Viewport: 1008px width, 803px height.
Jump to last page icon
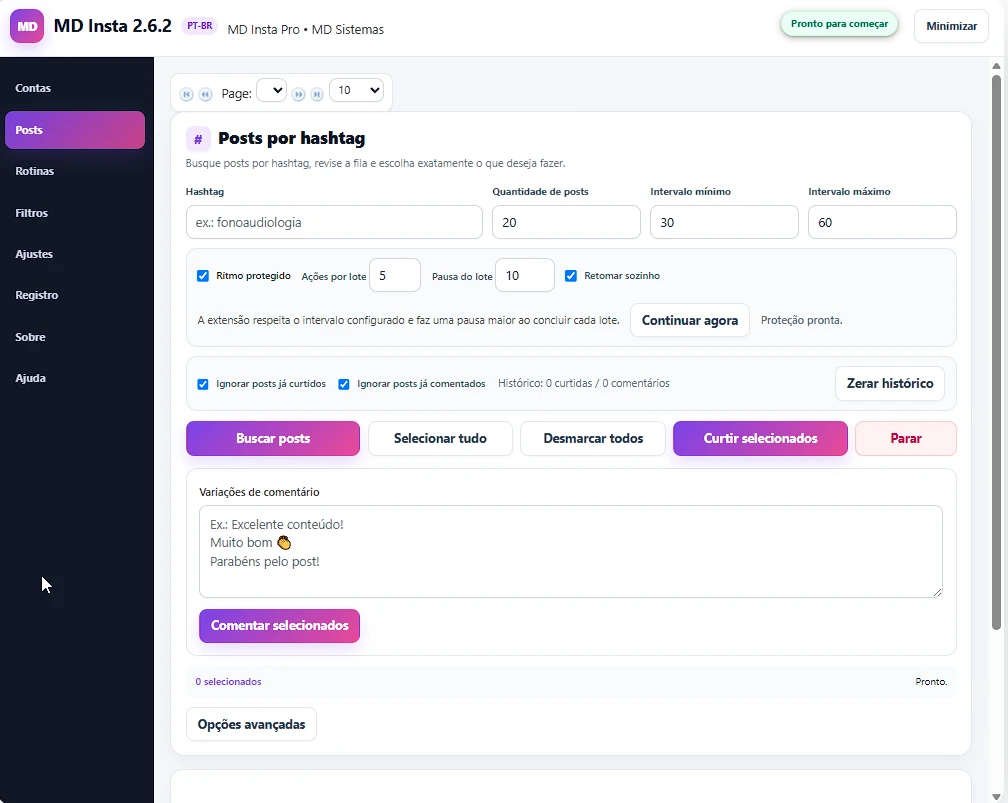(x=317, y=95)
